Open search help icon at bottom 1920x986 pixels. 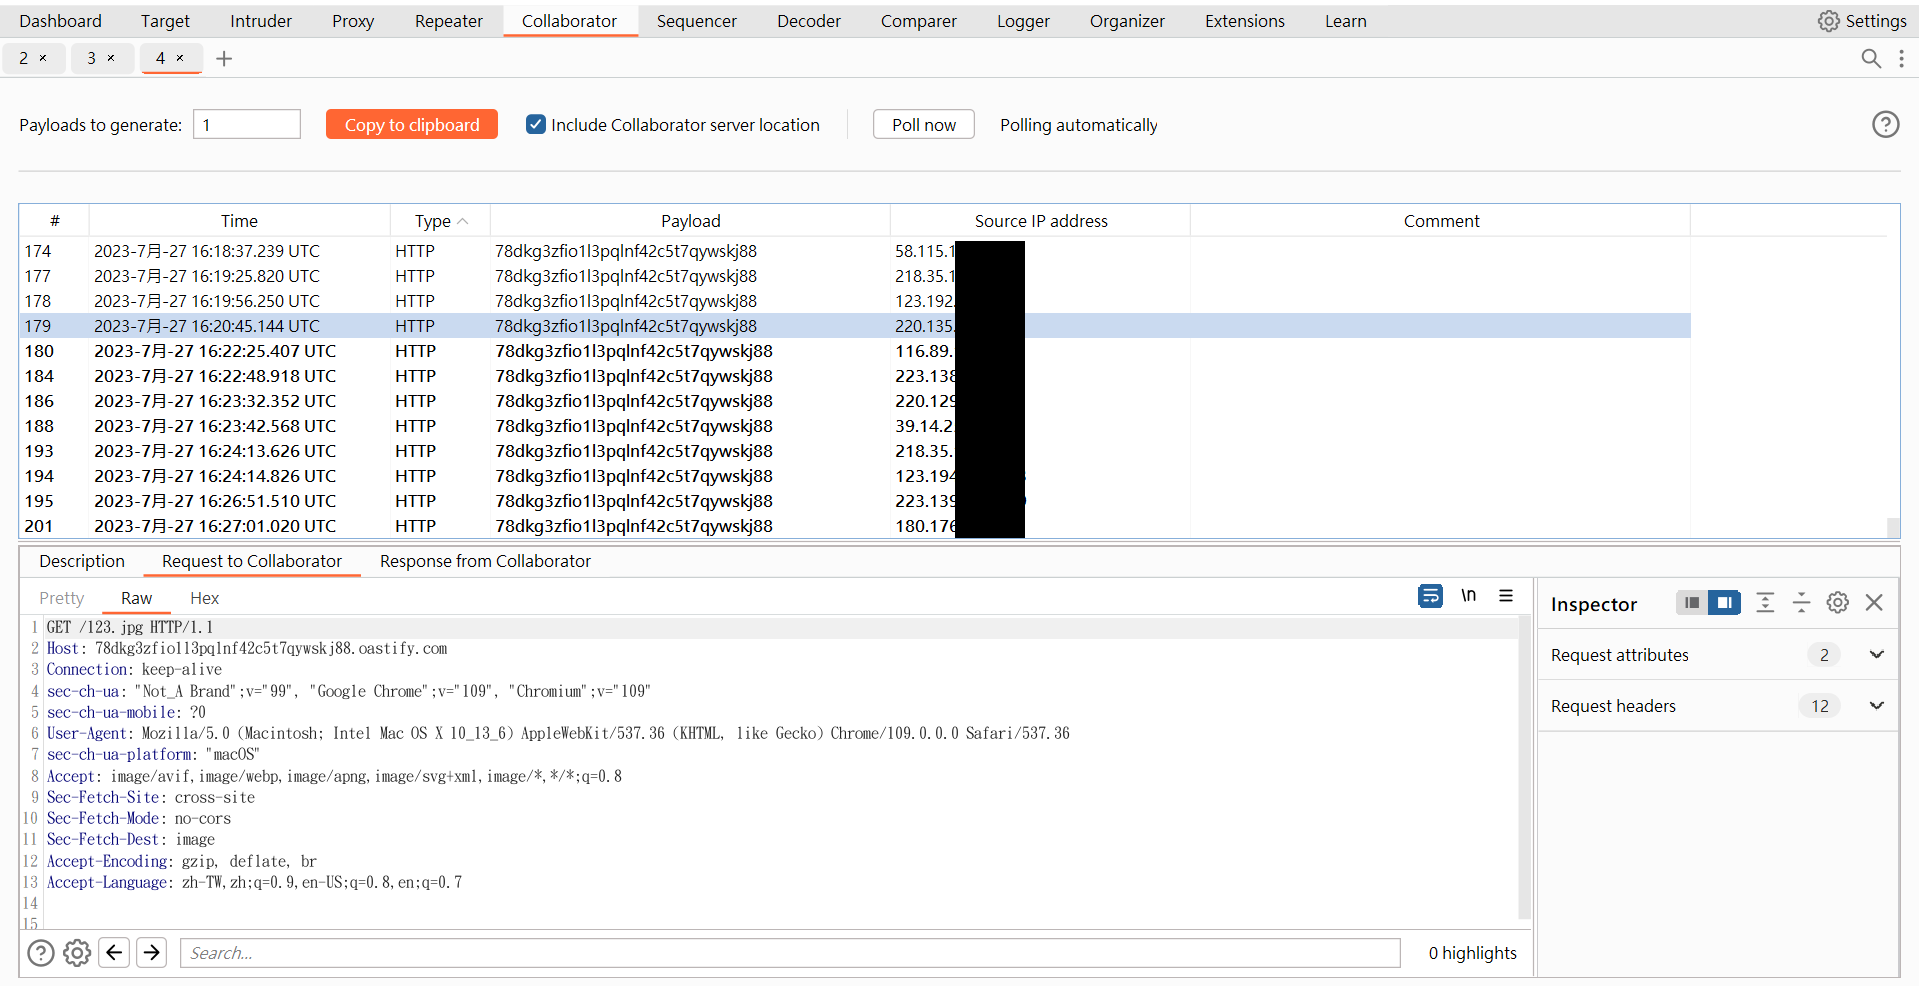click(41, 953)
